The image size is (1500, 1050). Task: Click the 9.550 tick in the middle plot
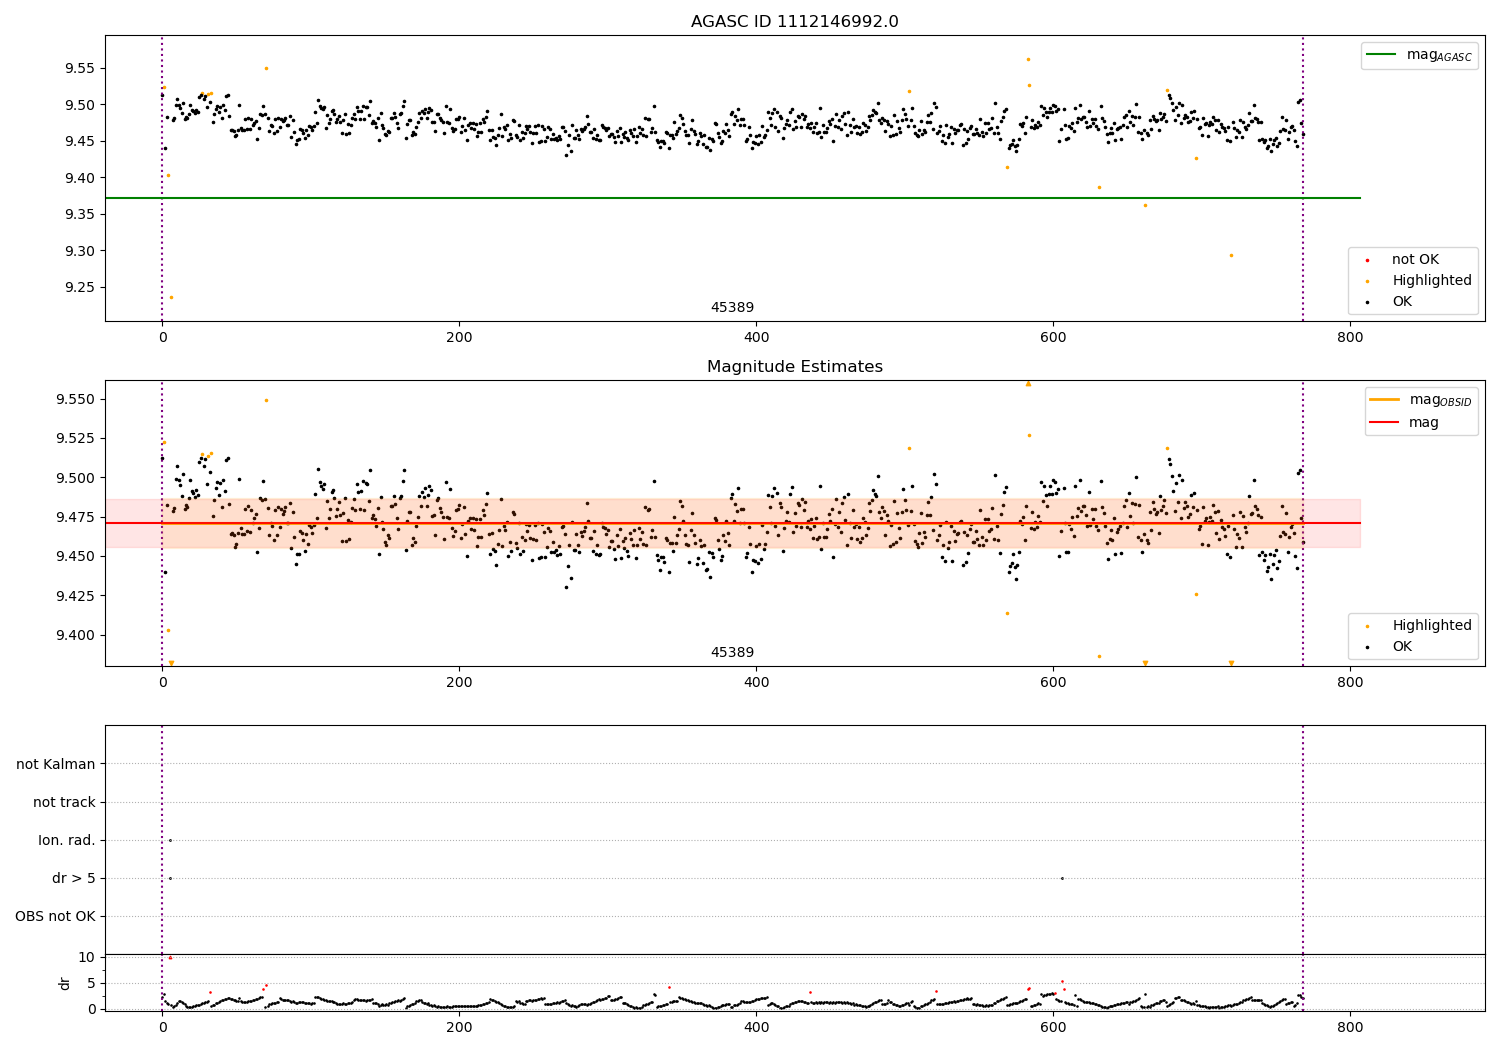pos(76,399)
